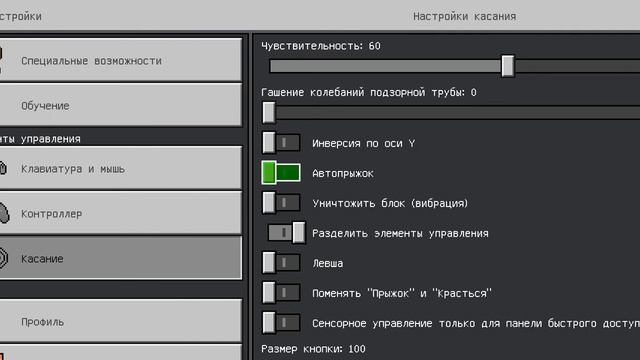Image resolution: width=640 pixels, height=360 pixels.
Task: Click the touch icon beside Касание
Action: tap(3, 258)
